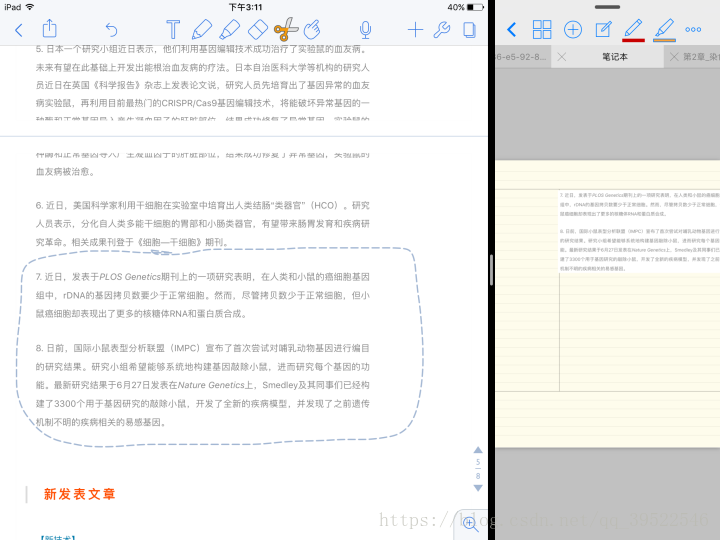
Task: Jump to previous page with up triangle
Action: tap(478, 450)
